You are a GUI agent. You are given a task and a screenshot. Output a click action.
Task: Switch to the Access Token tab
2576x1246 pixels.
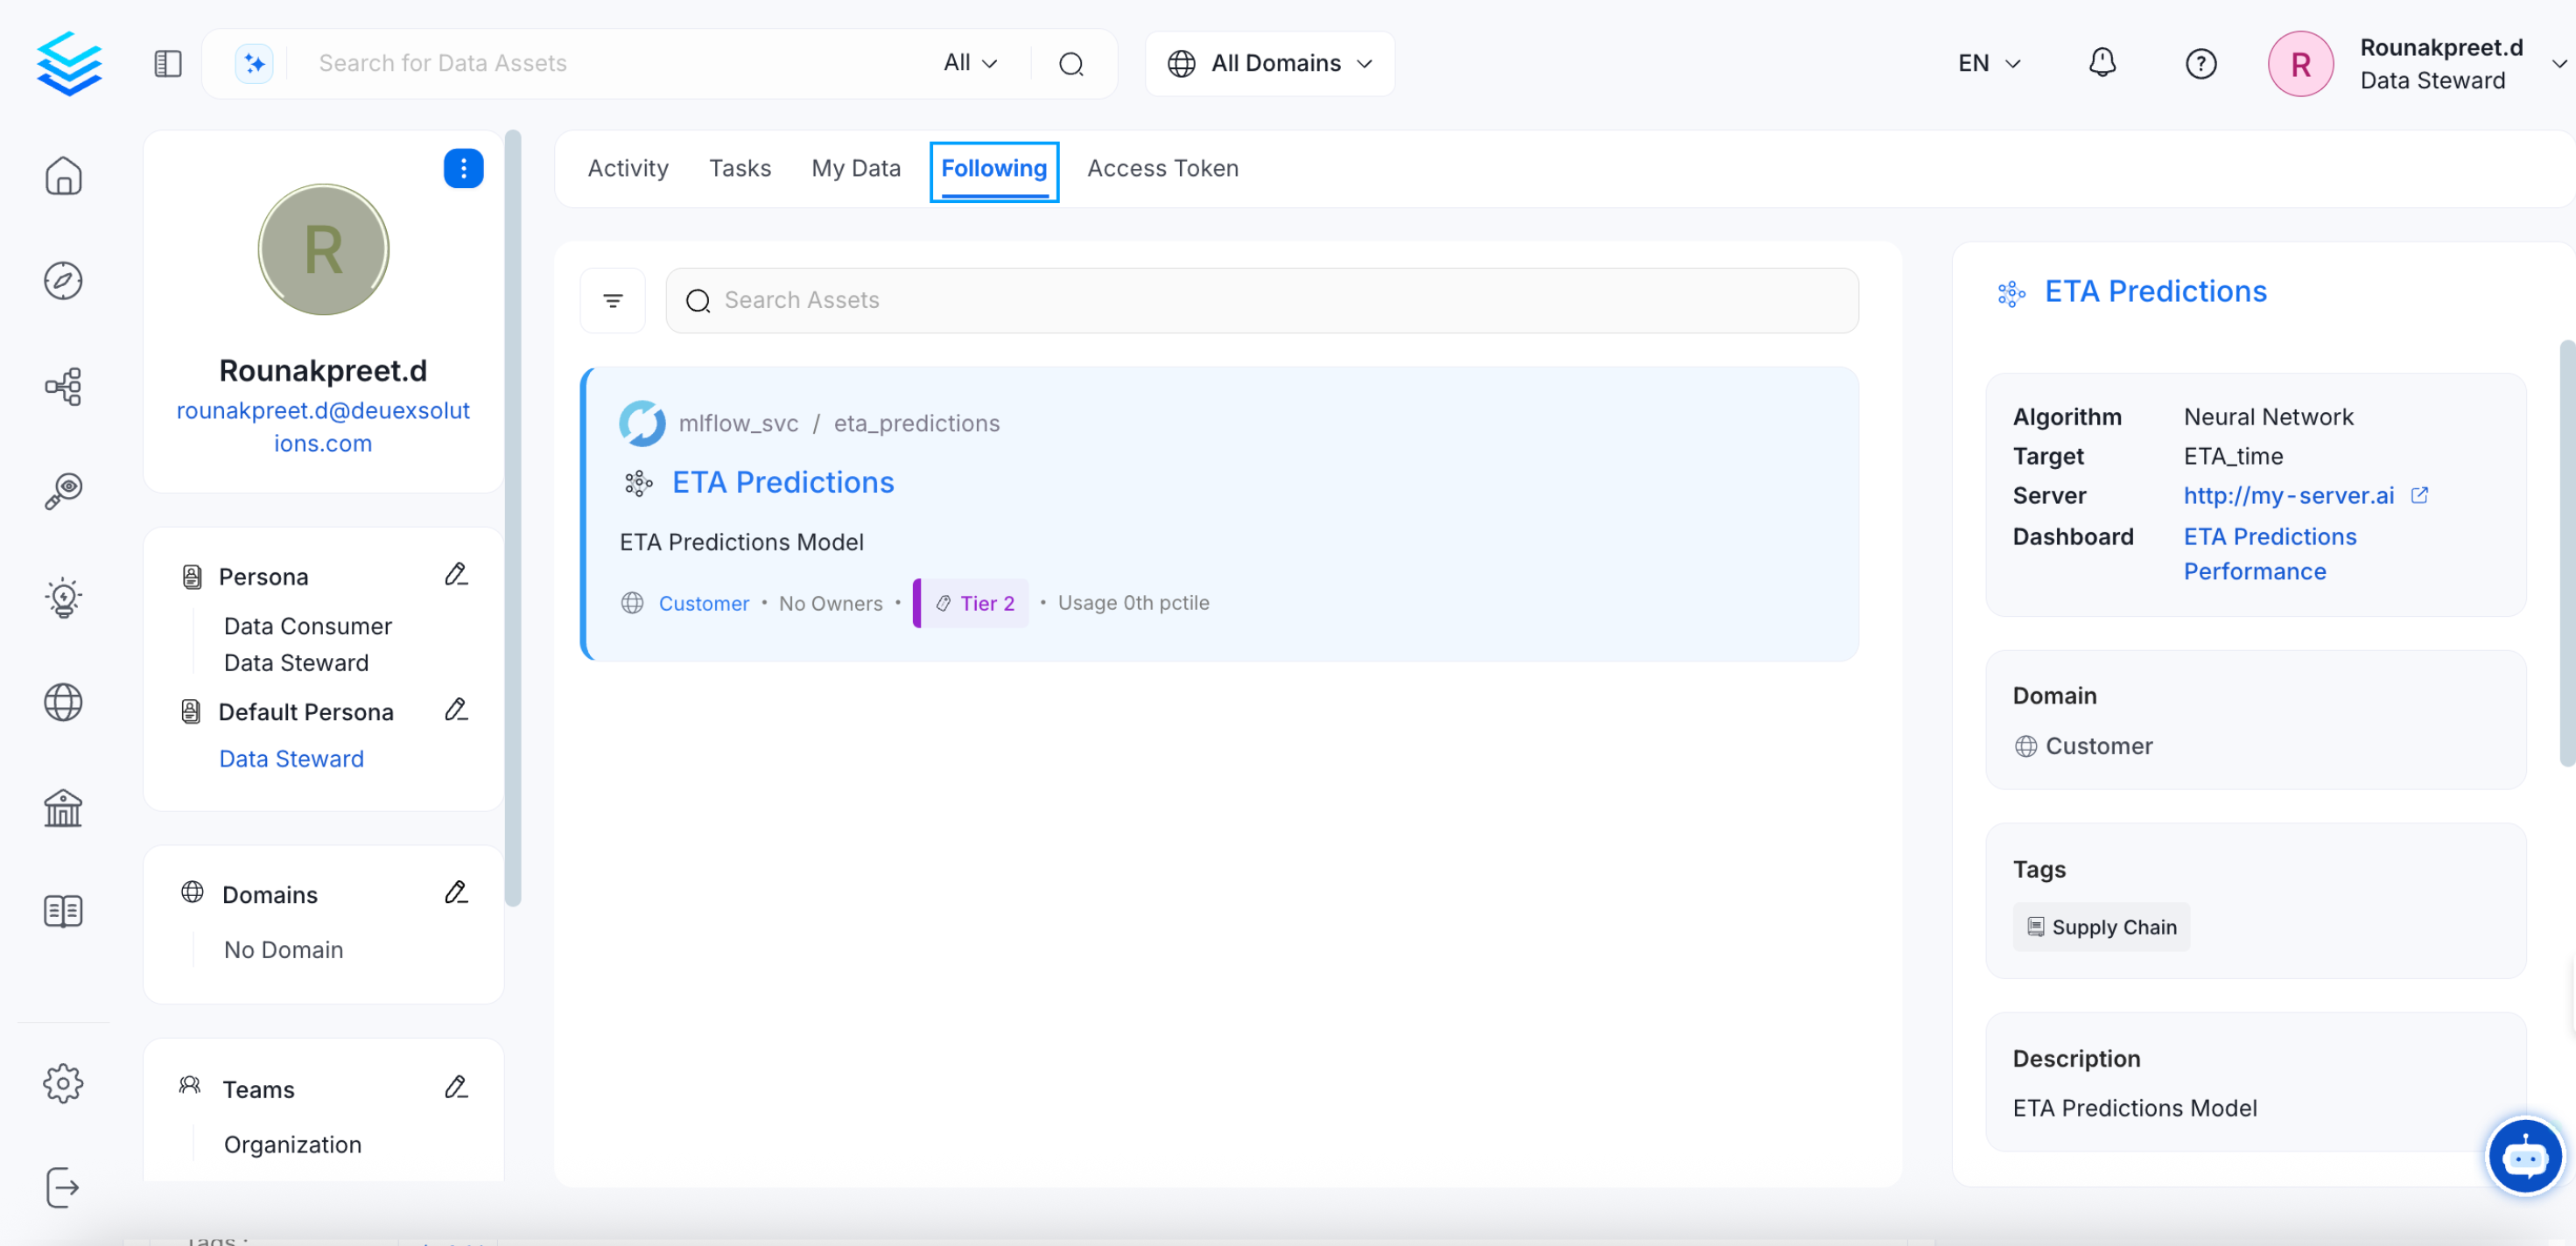click(x=1162, y=168)
